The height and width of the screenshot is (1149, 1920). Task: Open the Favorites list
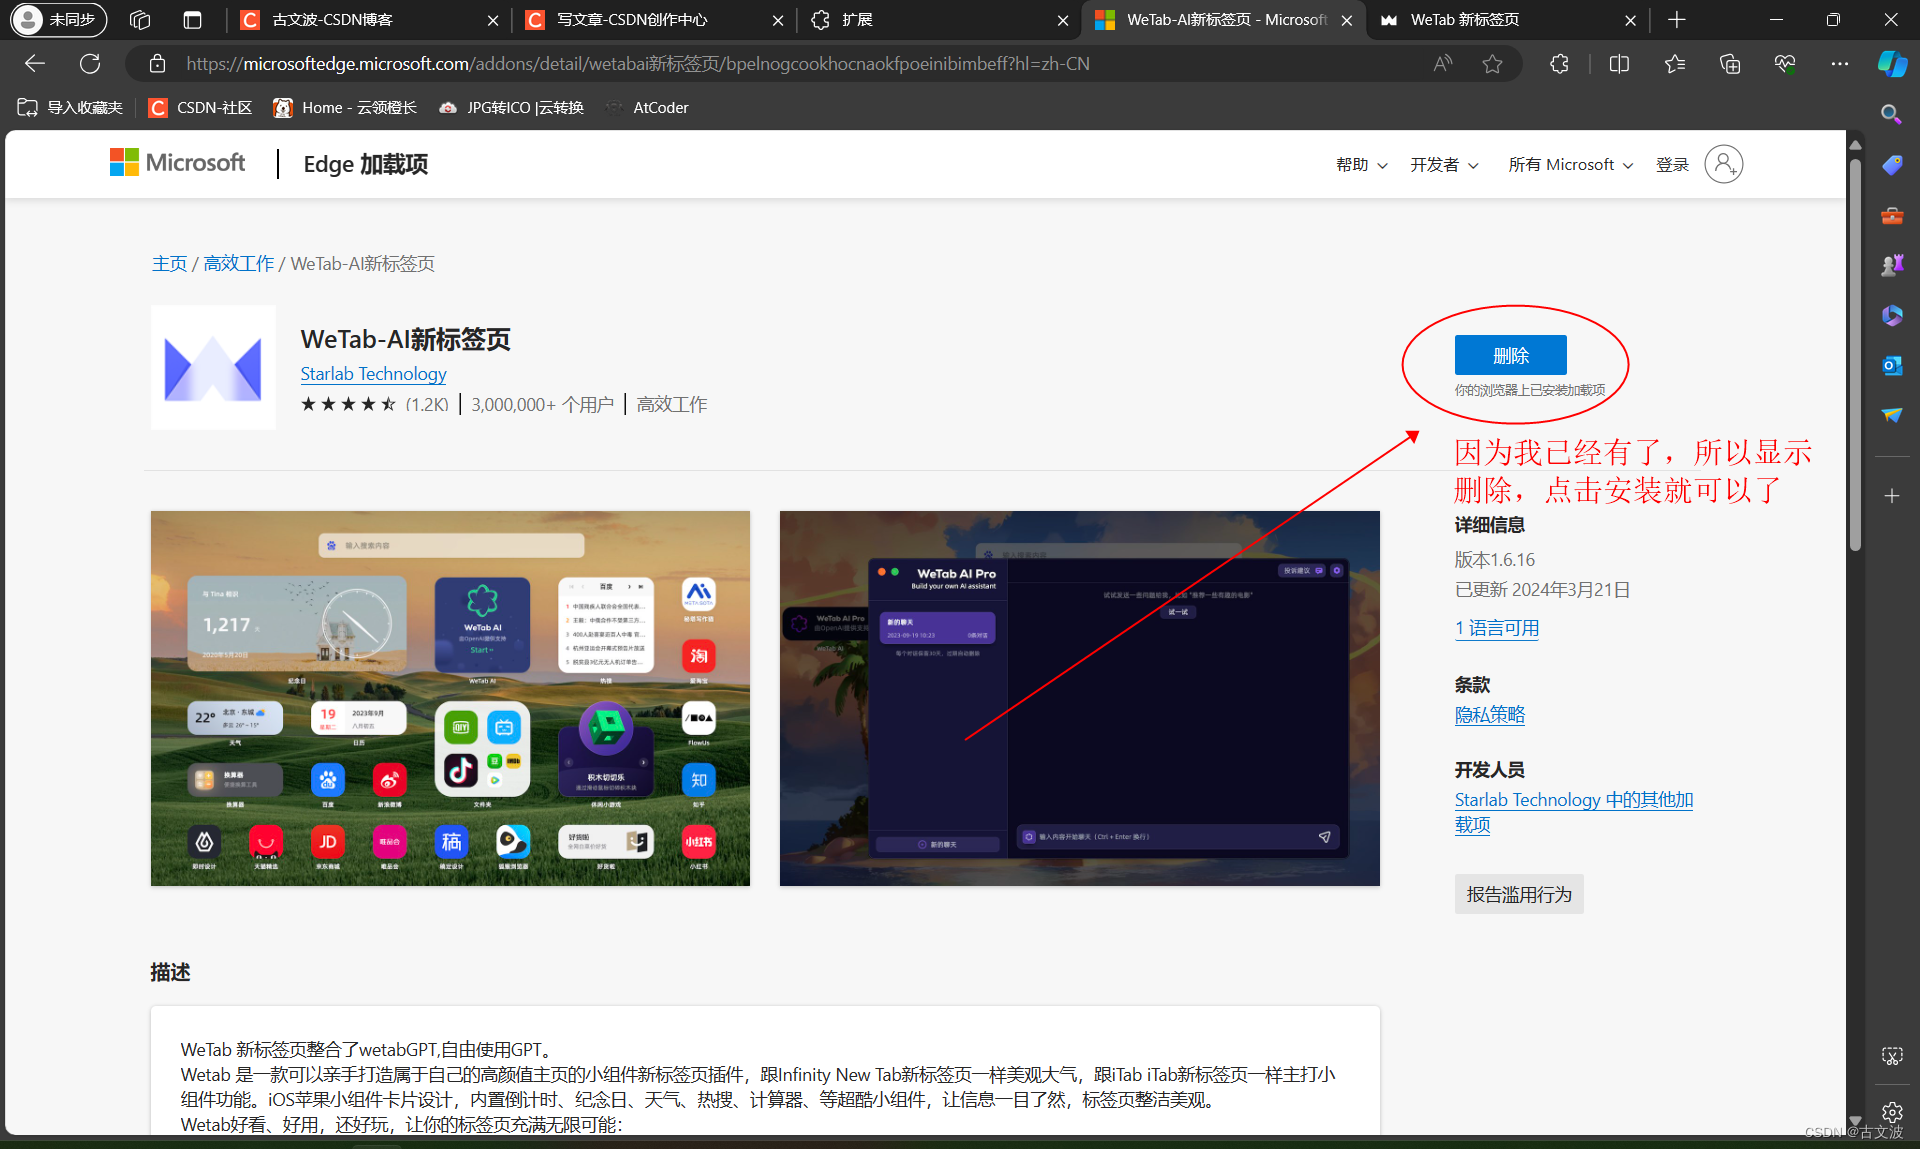coord(1675,64)
